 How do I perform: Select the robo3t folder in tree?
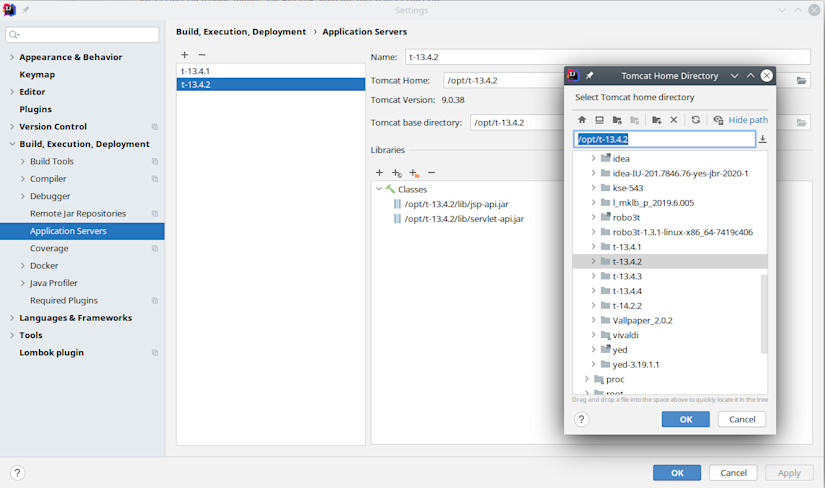point(626,217)
